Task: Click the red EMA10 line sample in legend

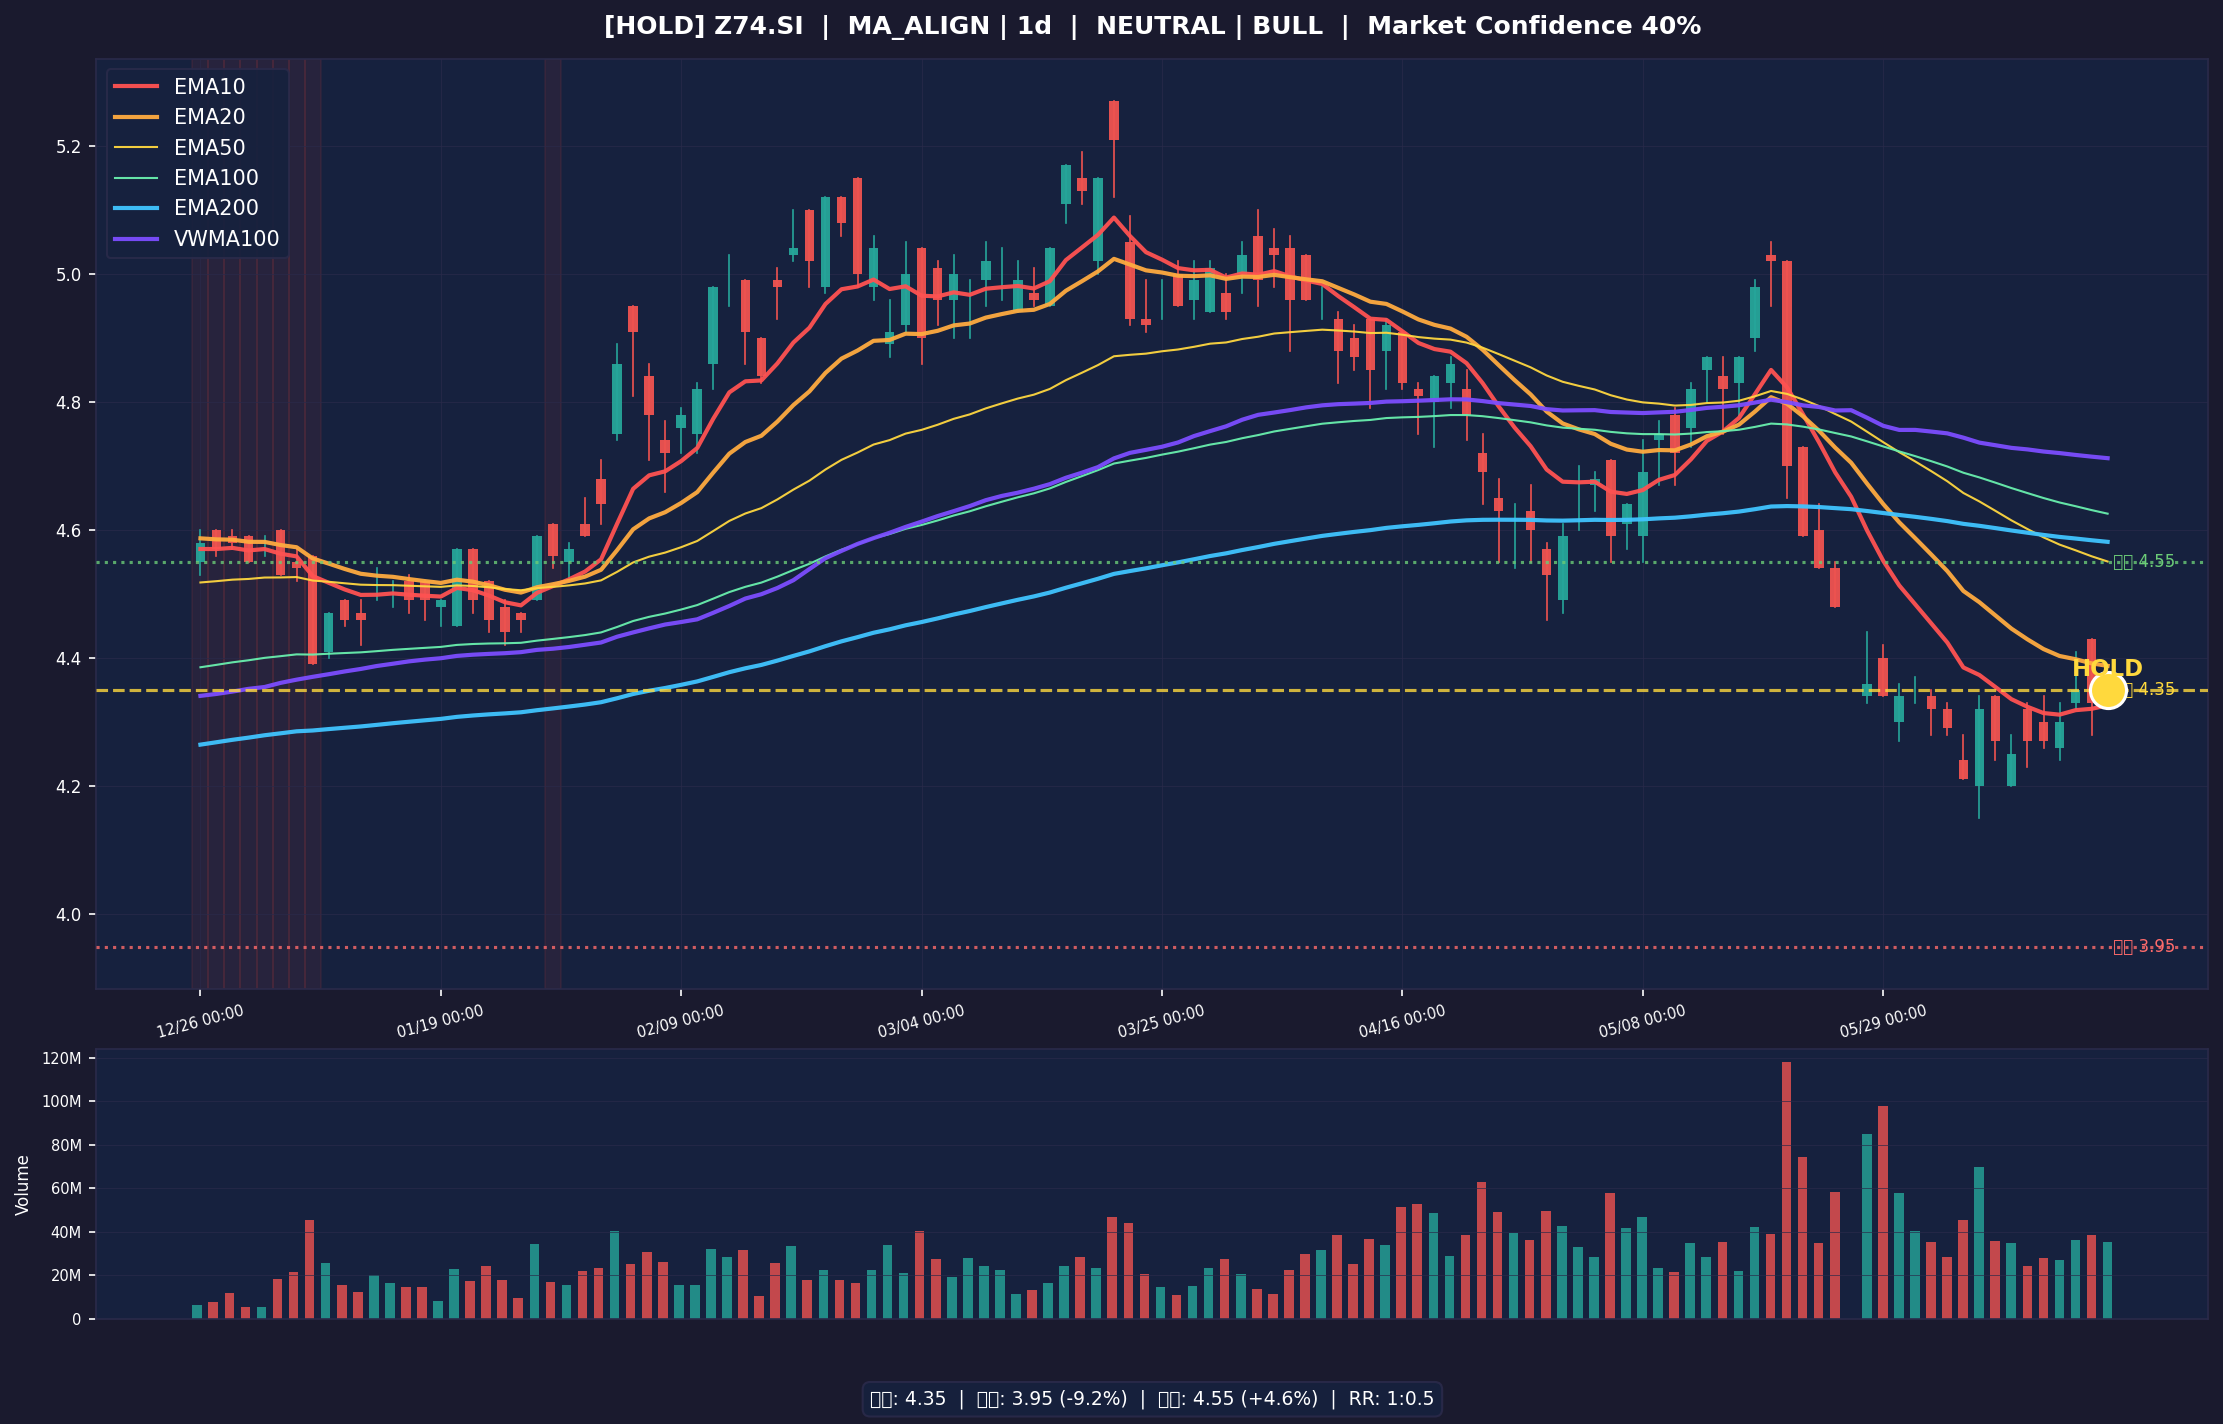Action: pos(136,87)
